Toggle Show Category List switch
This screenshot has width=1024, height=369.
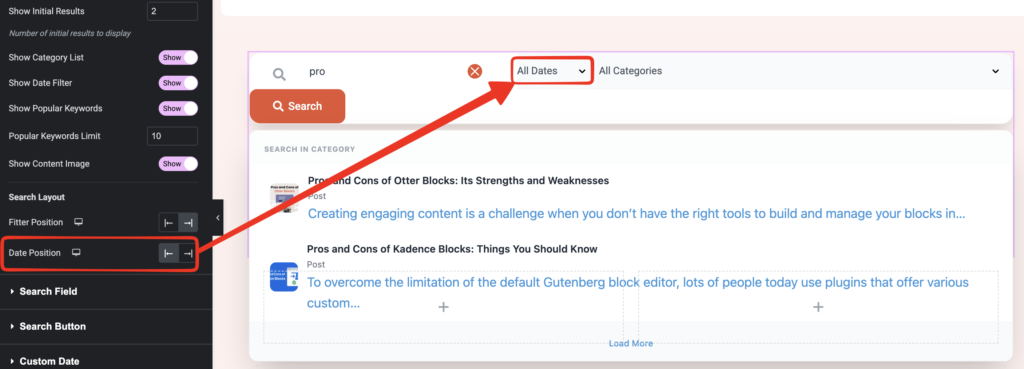(178, 57)
